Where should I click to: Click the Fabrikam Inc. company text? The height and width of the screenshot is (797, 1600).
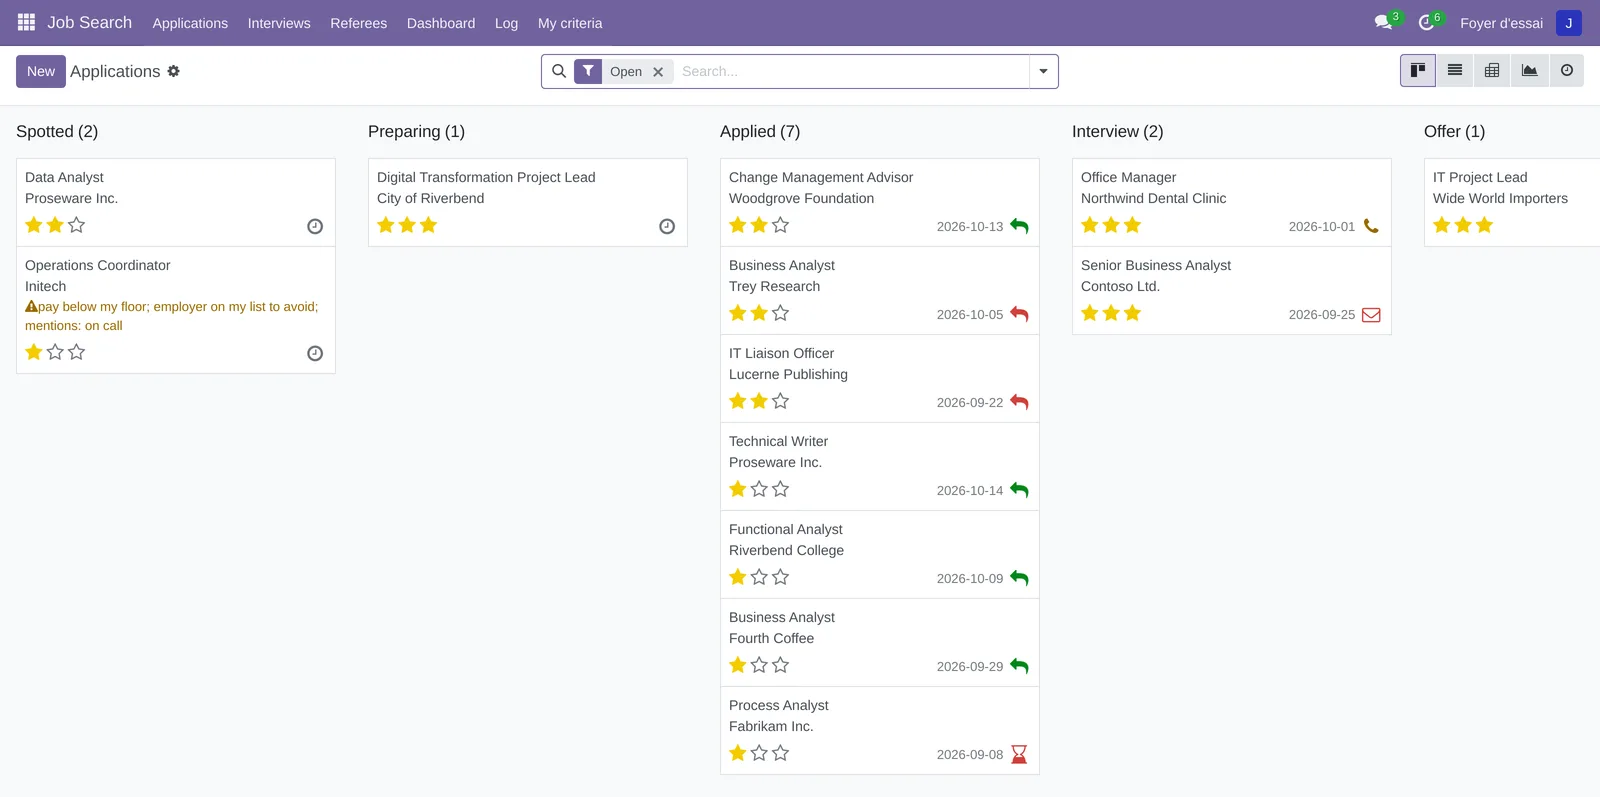(x=771, y=726)
